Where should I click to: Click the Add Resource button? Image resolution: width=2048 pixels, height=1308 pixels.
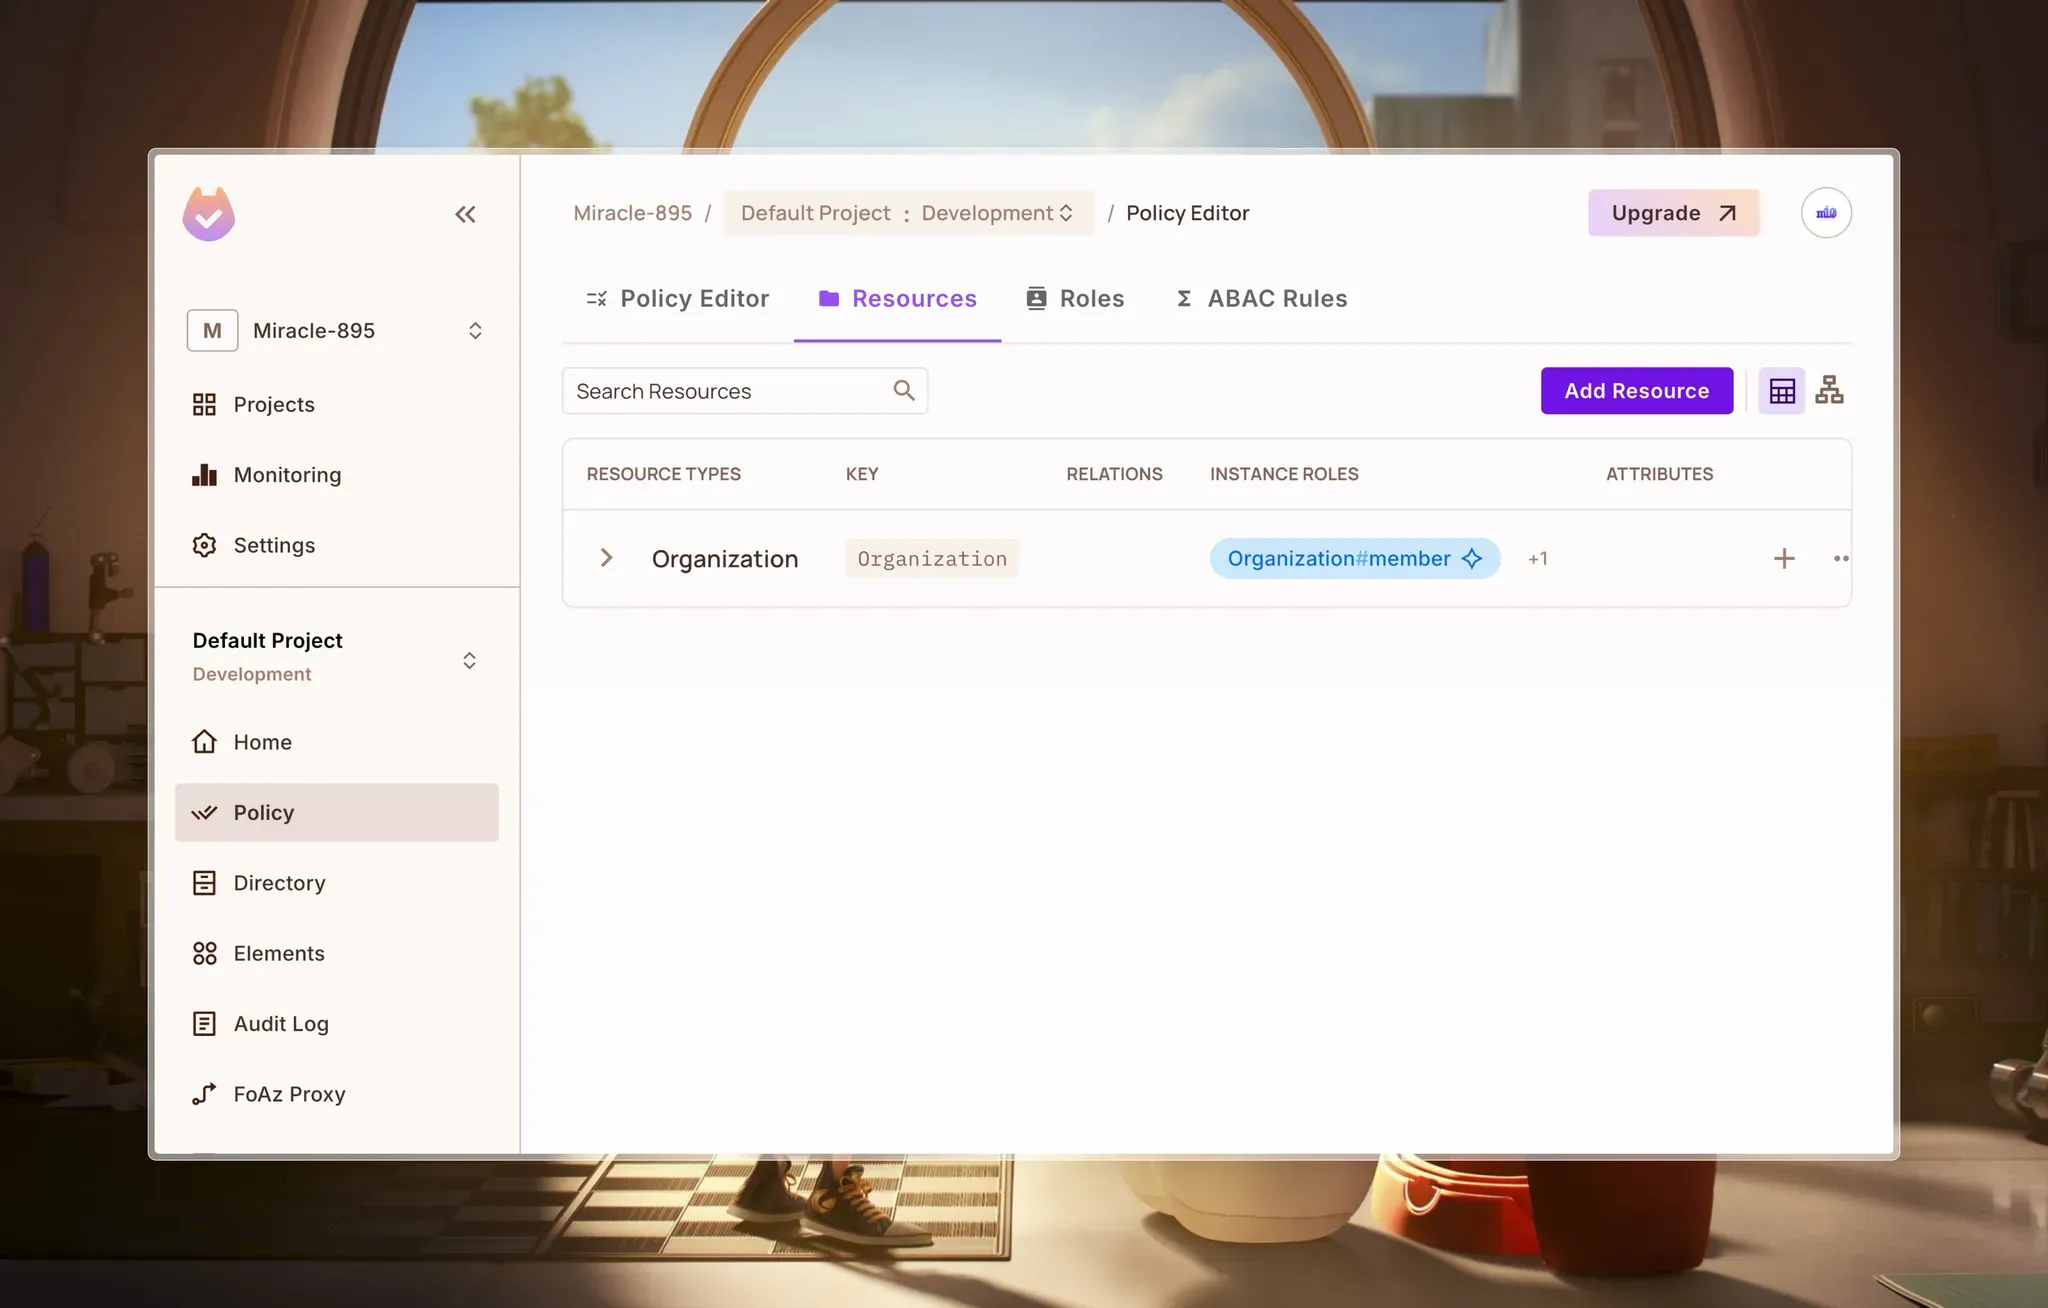[x=1636, y=390]
